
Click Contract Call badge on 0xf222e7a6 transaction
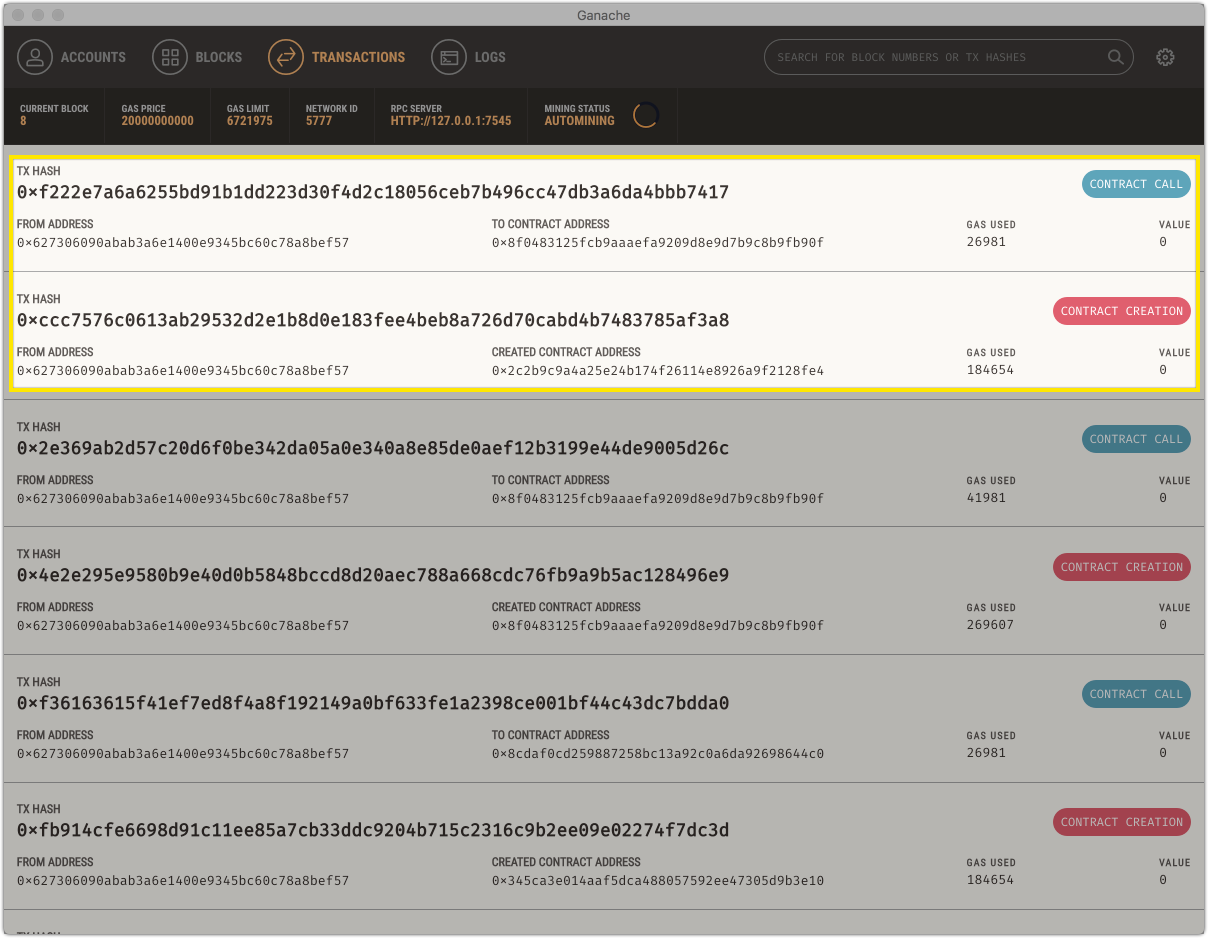(x=1136, y=184)
